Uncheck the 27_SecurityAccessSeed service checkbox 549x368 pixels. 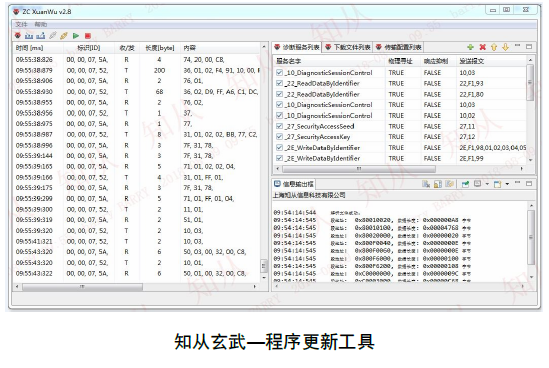(x=279, y=126)
